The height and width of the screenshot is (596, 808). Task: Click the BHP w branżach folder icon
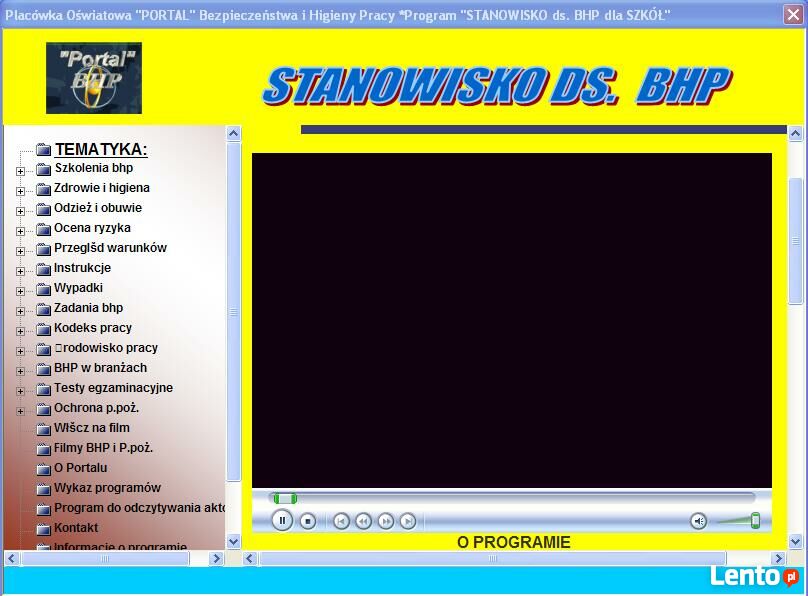(43, 369)
